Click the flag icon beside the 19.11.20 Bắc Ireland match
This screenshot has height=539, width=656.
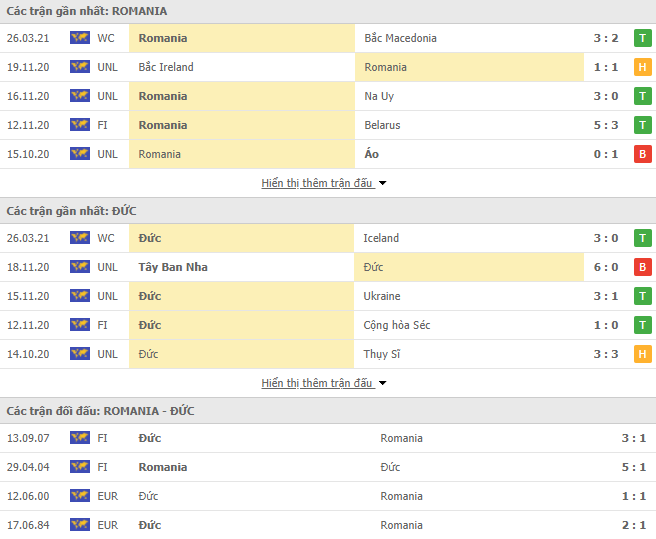pyautogui.click(x=79, y=67)
